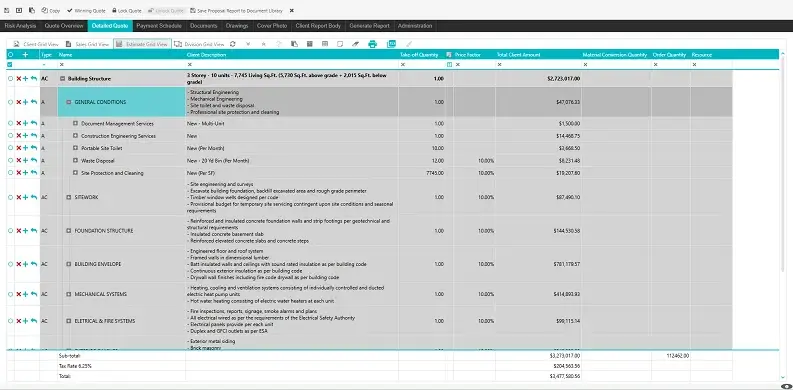The width and height of the screenshot is (793, 390).
Task: Click the third icon in top toolbar before Copy
Action: [31, 10]
